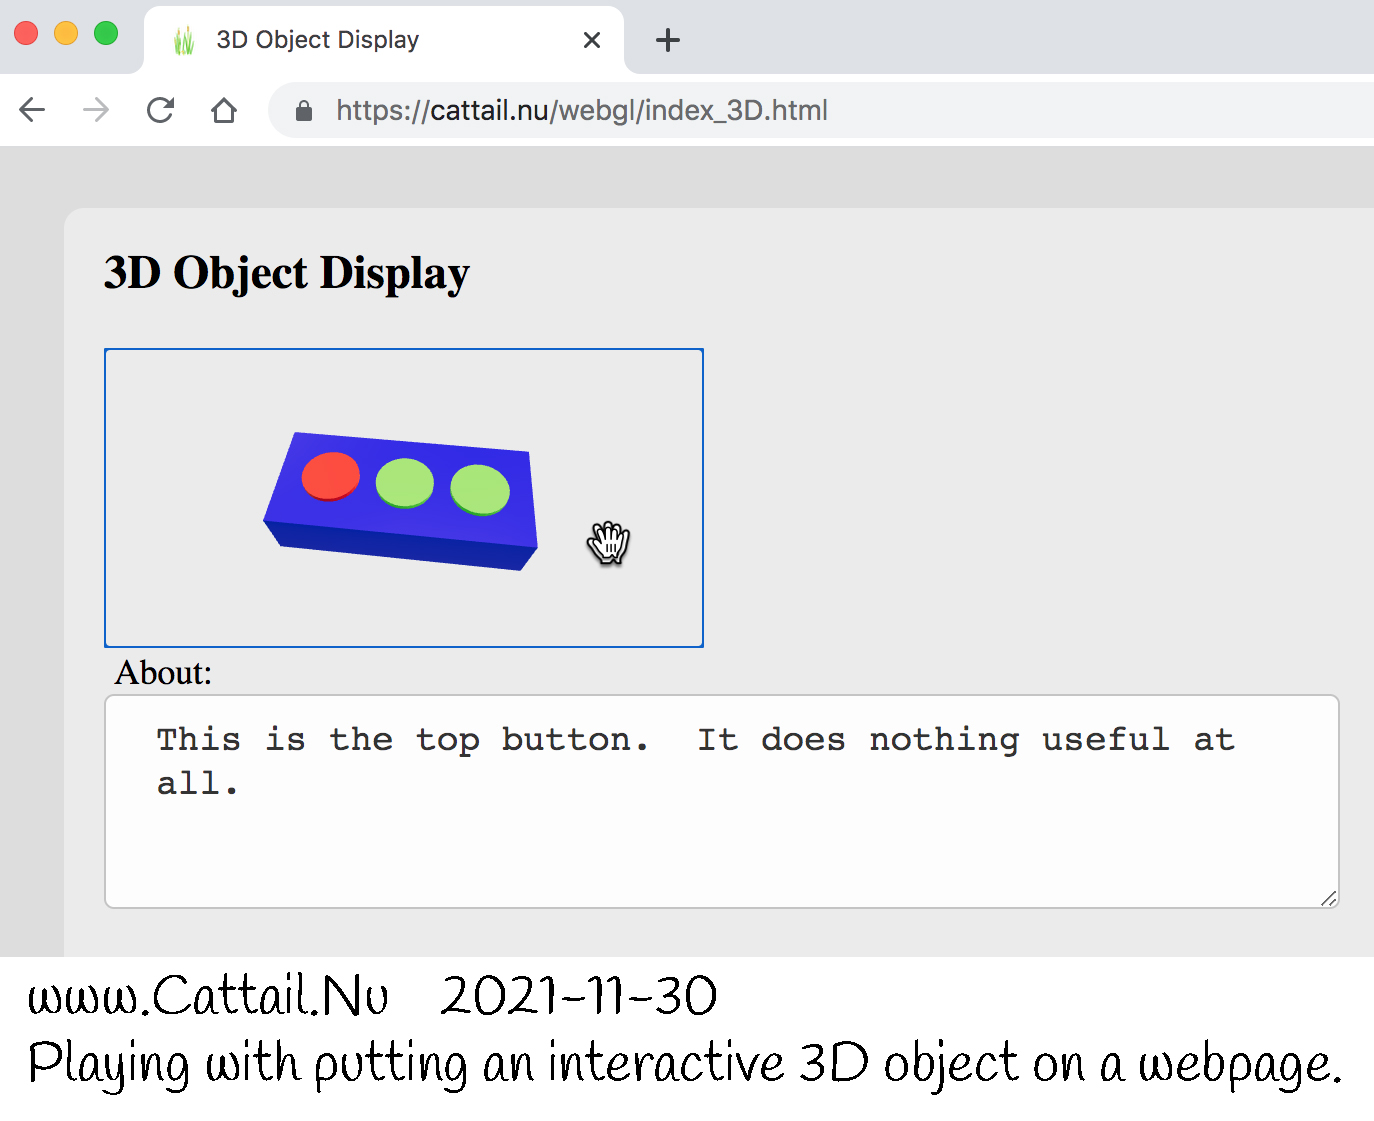
Task: Click the URL in the address bar
Action: 581,110
